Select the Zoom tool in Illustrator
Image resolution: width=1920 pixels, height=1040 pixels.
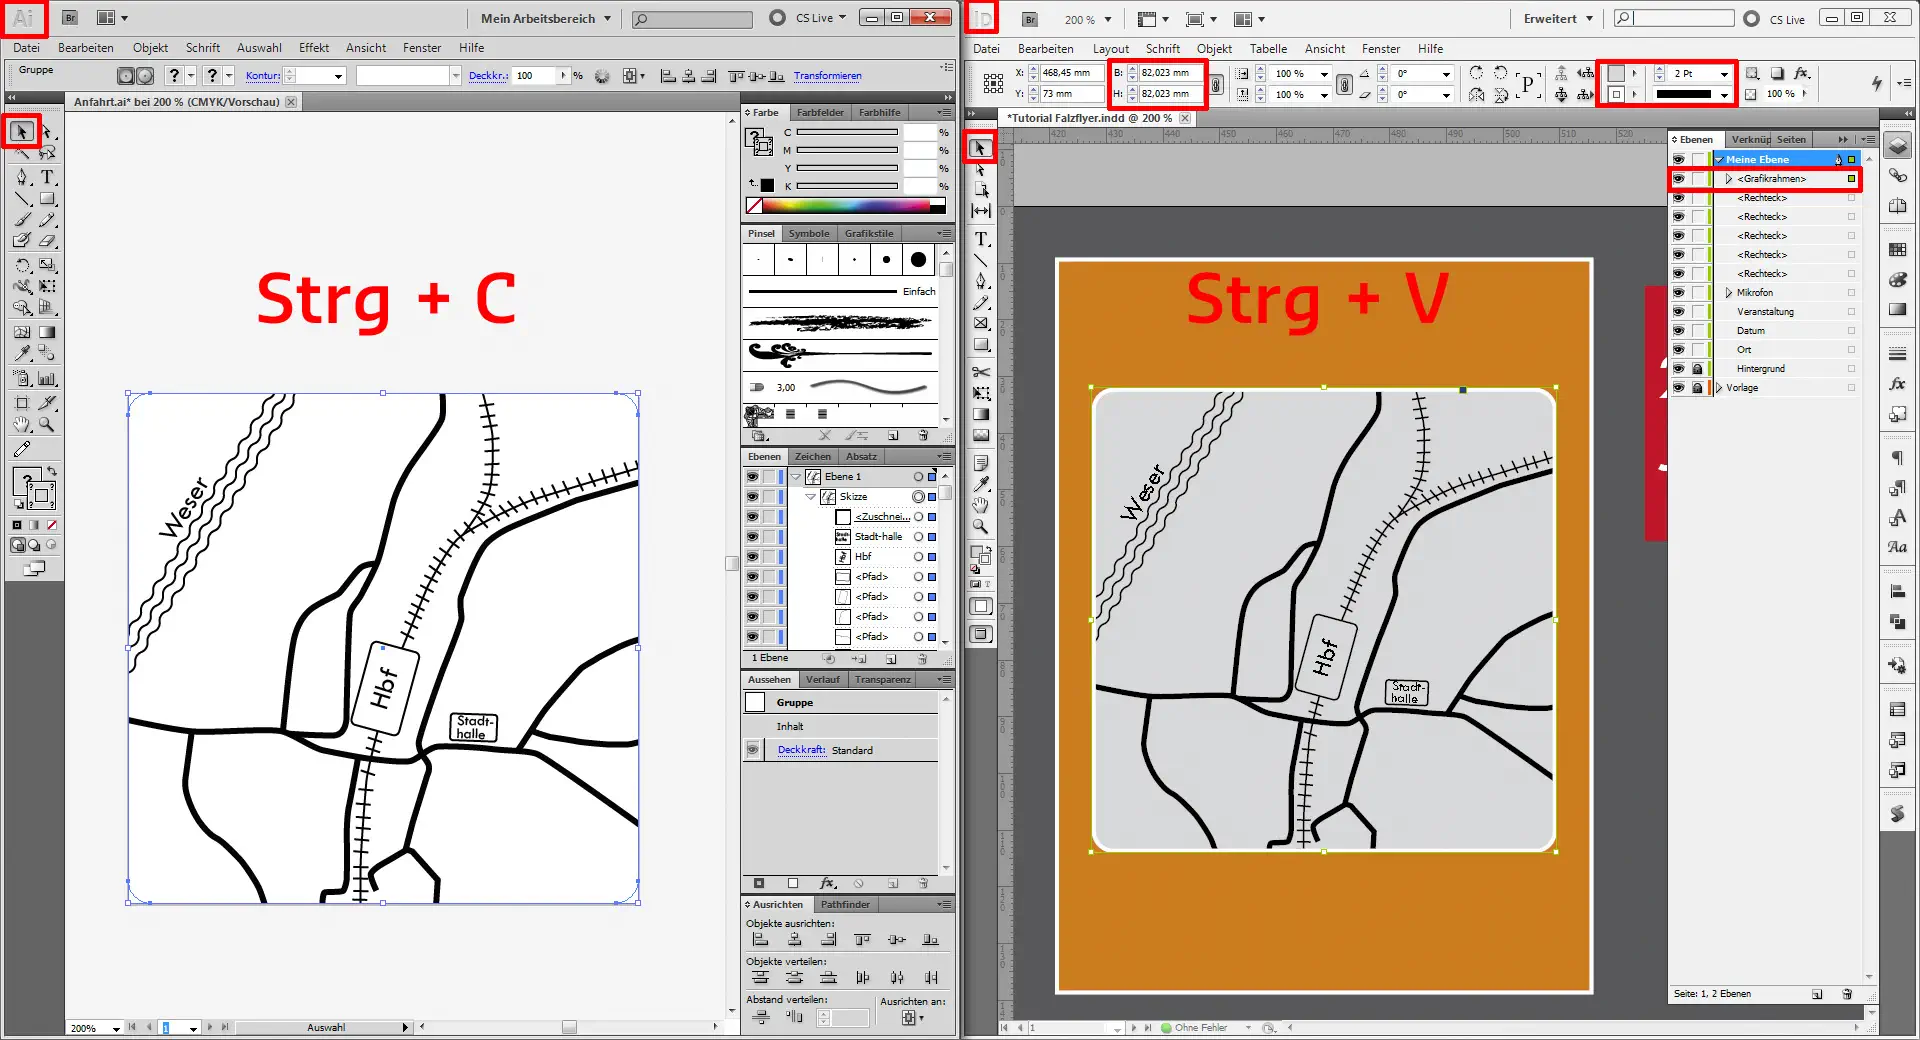pyautogui.click(x=44, y=423)
